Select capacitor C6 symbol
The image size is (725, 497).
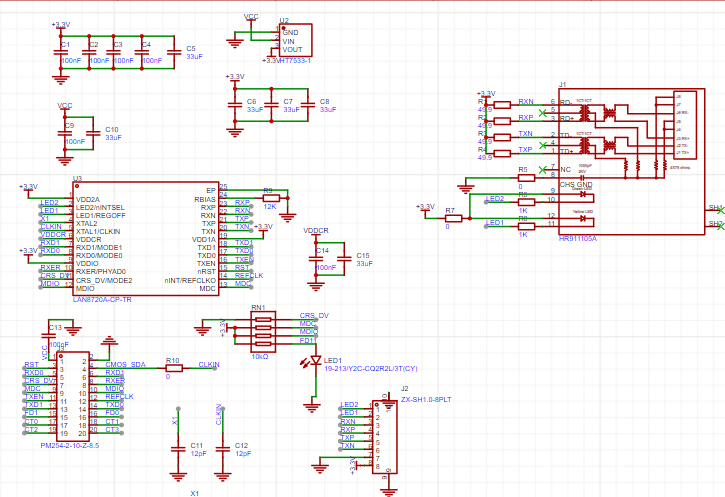pos(235,105)
